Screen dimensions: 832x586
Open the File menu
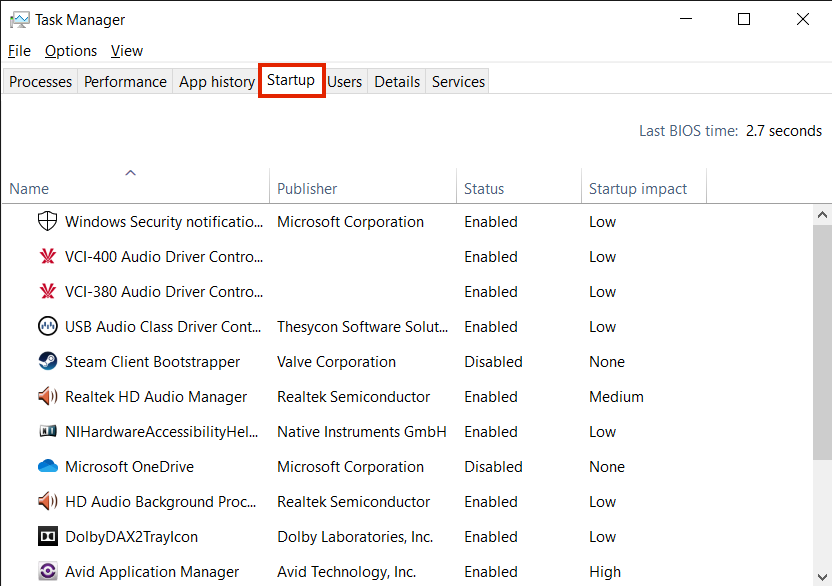click(19, 51)
